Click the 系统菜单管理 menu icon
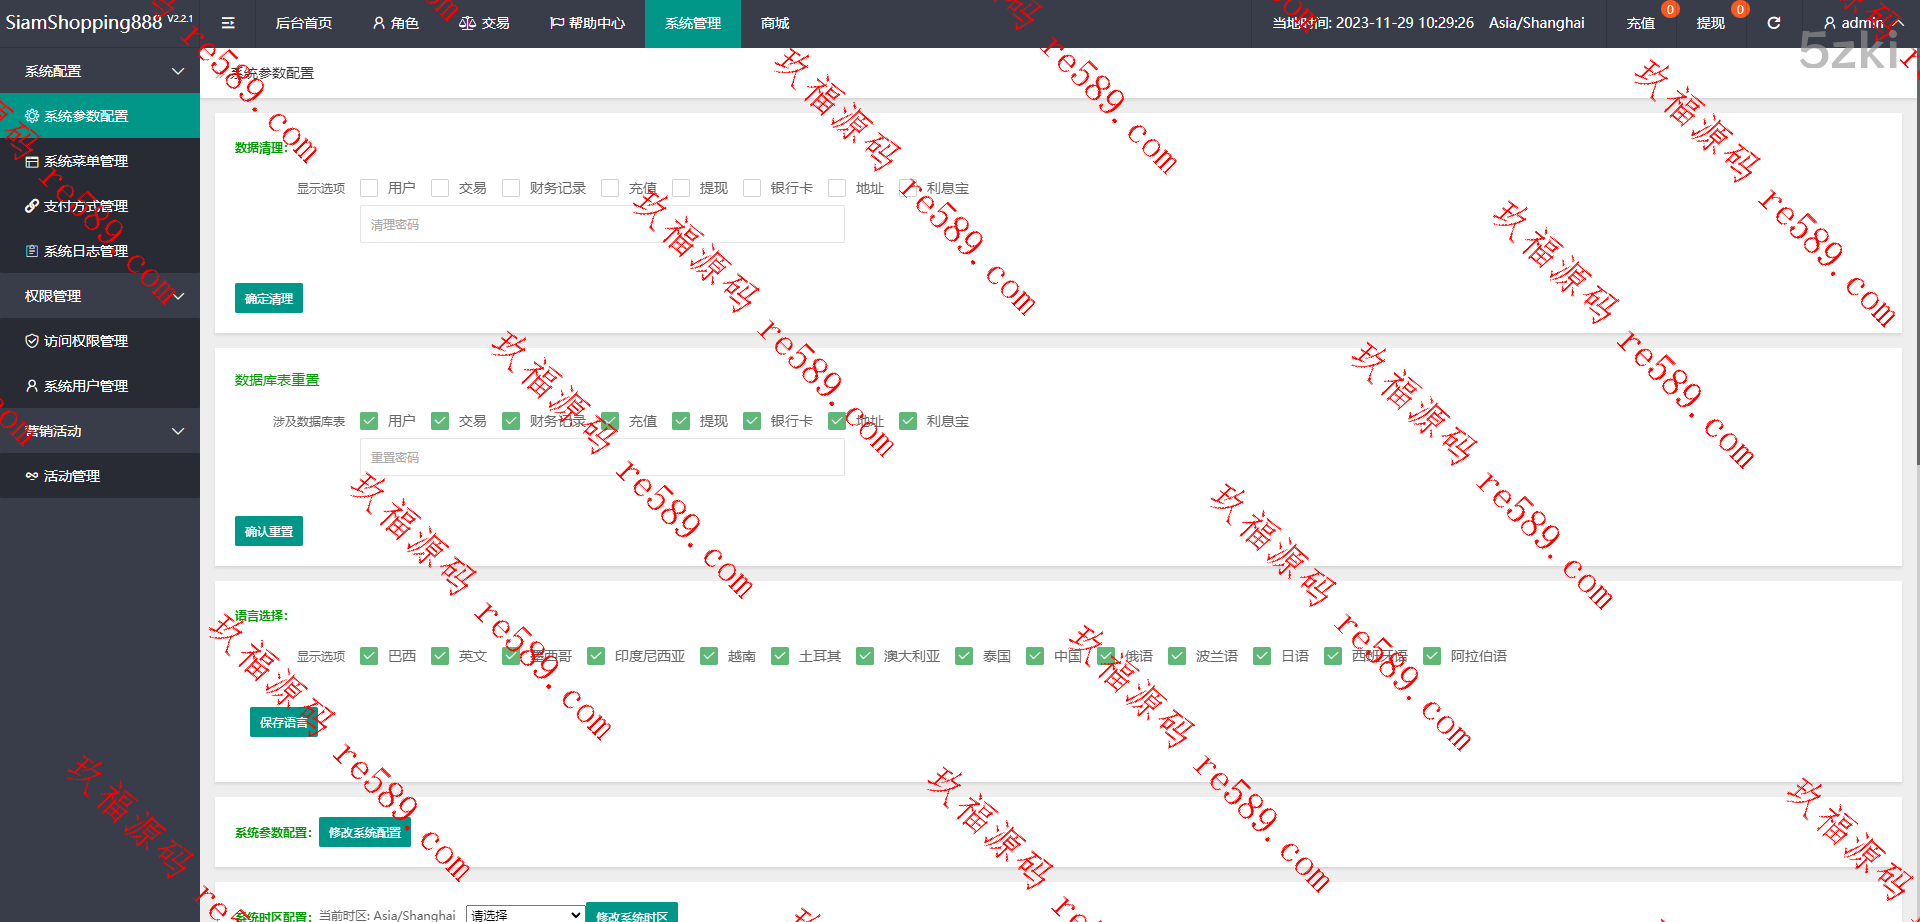 [x=32, y=161]
